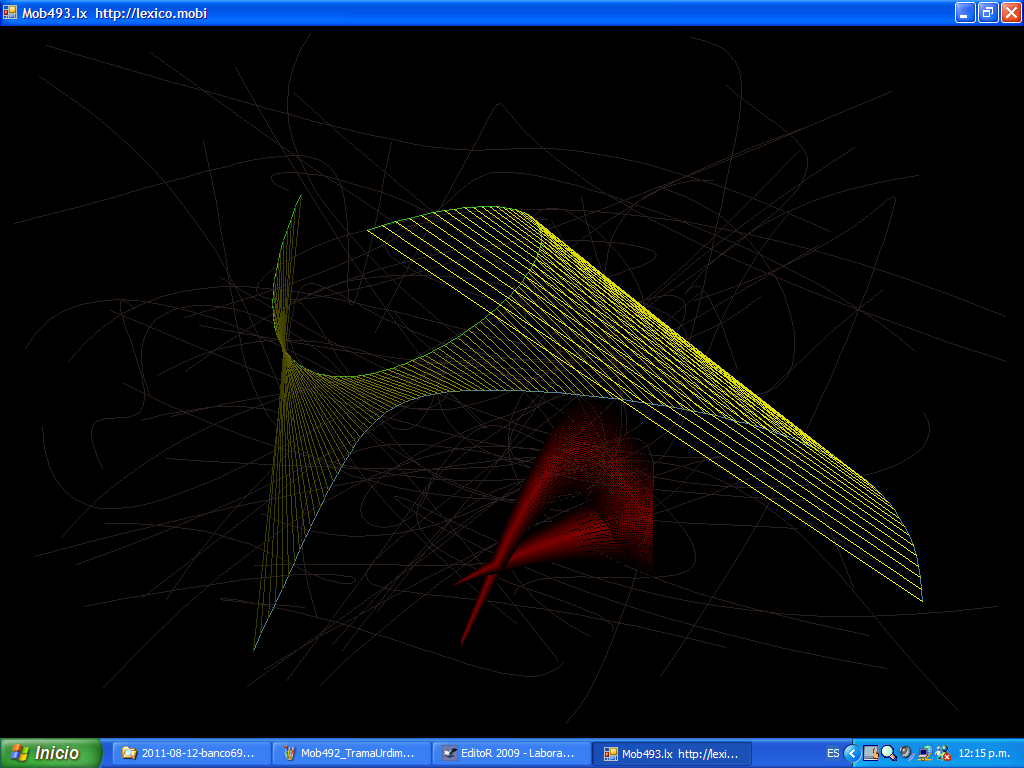Screen dimensions: 1024x768
Task: Click the Mob493.lx application icon in title bar
Action: click(10, 13)
